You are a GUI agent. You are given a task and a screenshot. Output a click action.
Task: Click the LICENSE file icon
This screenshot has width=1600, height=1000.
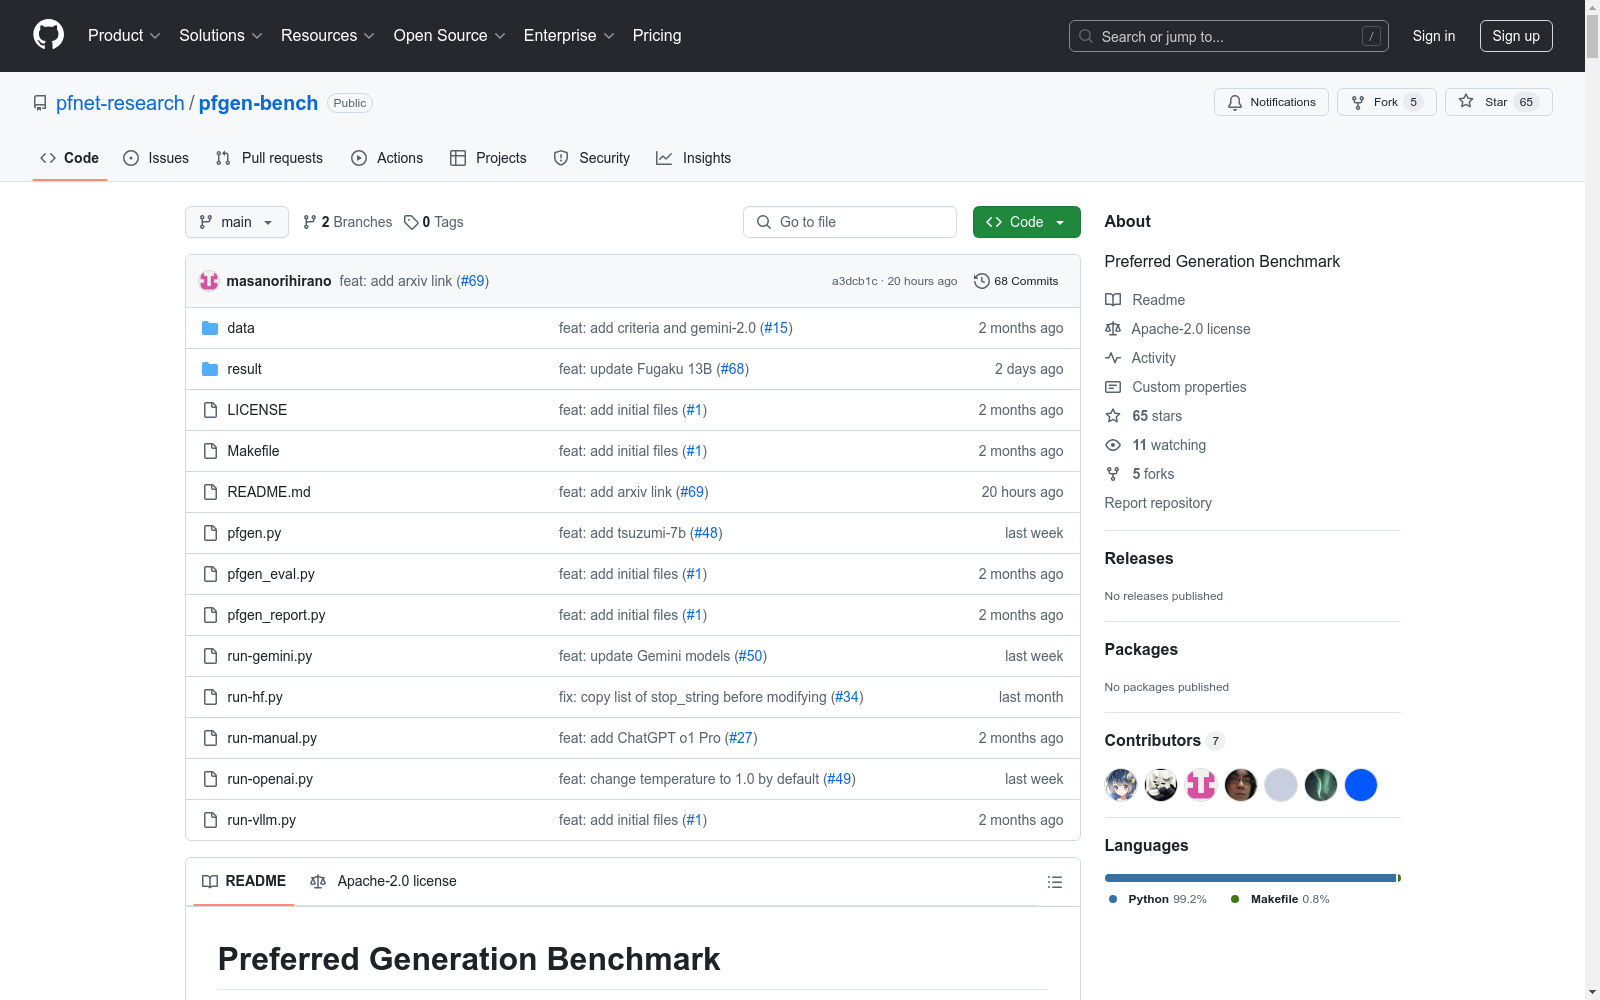210,410
